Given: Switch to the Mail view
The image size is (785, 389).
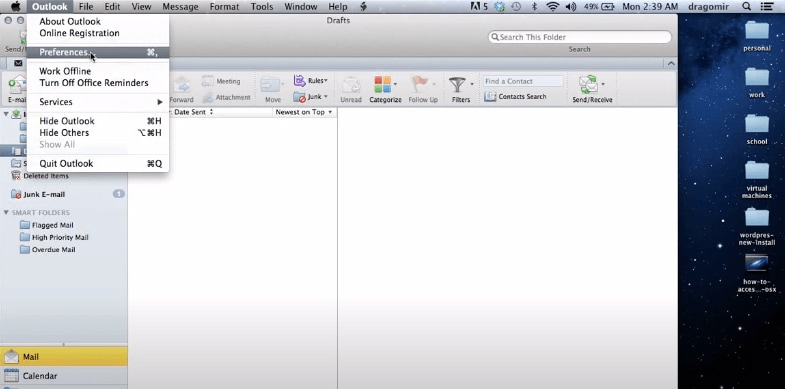Looking at the screenshot, I should click(x=64, y=357).
